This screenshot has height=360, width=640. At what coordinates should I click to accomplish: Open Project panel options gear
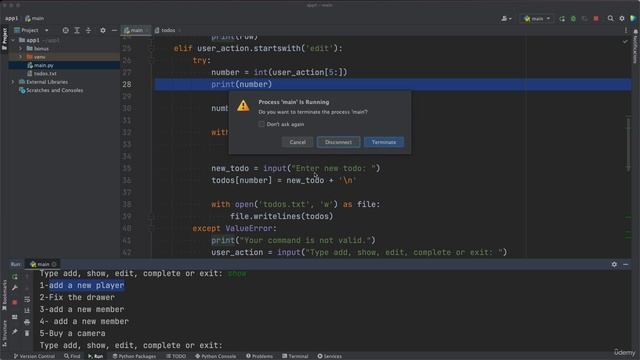coord(103,30)
